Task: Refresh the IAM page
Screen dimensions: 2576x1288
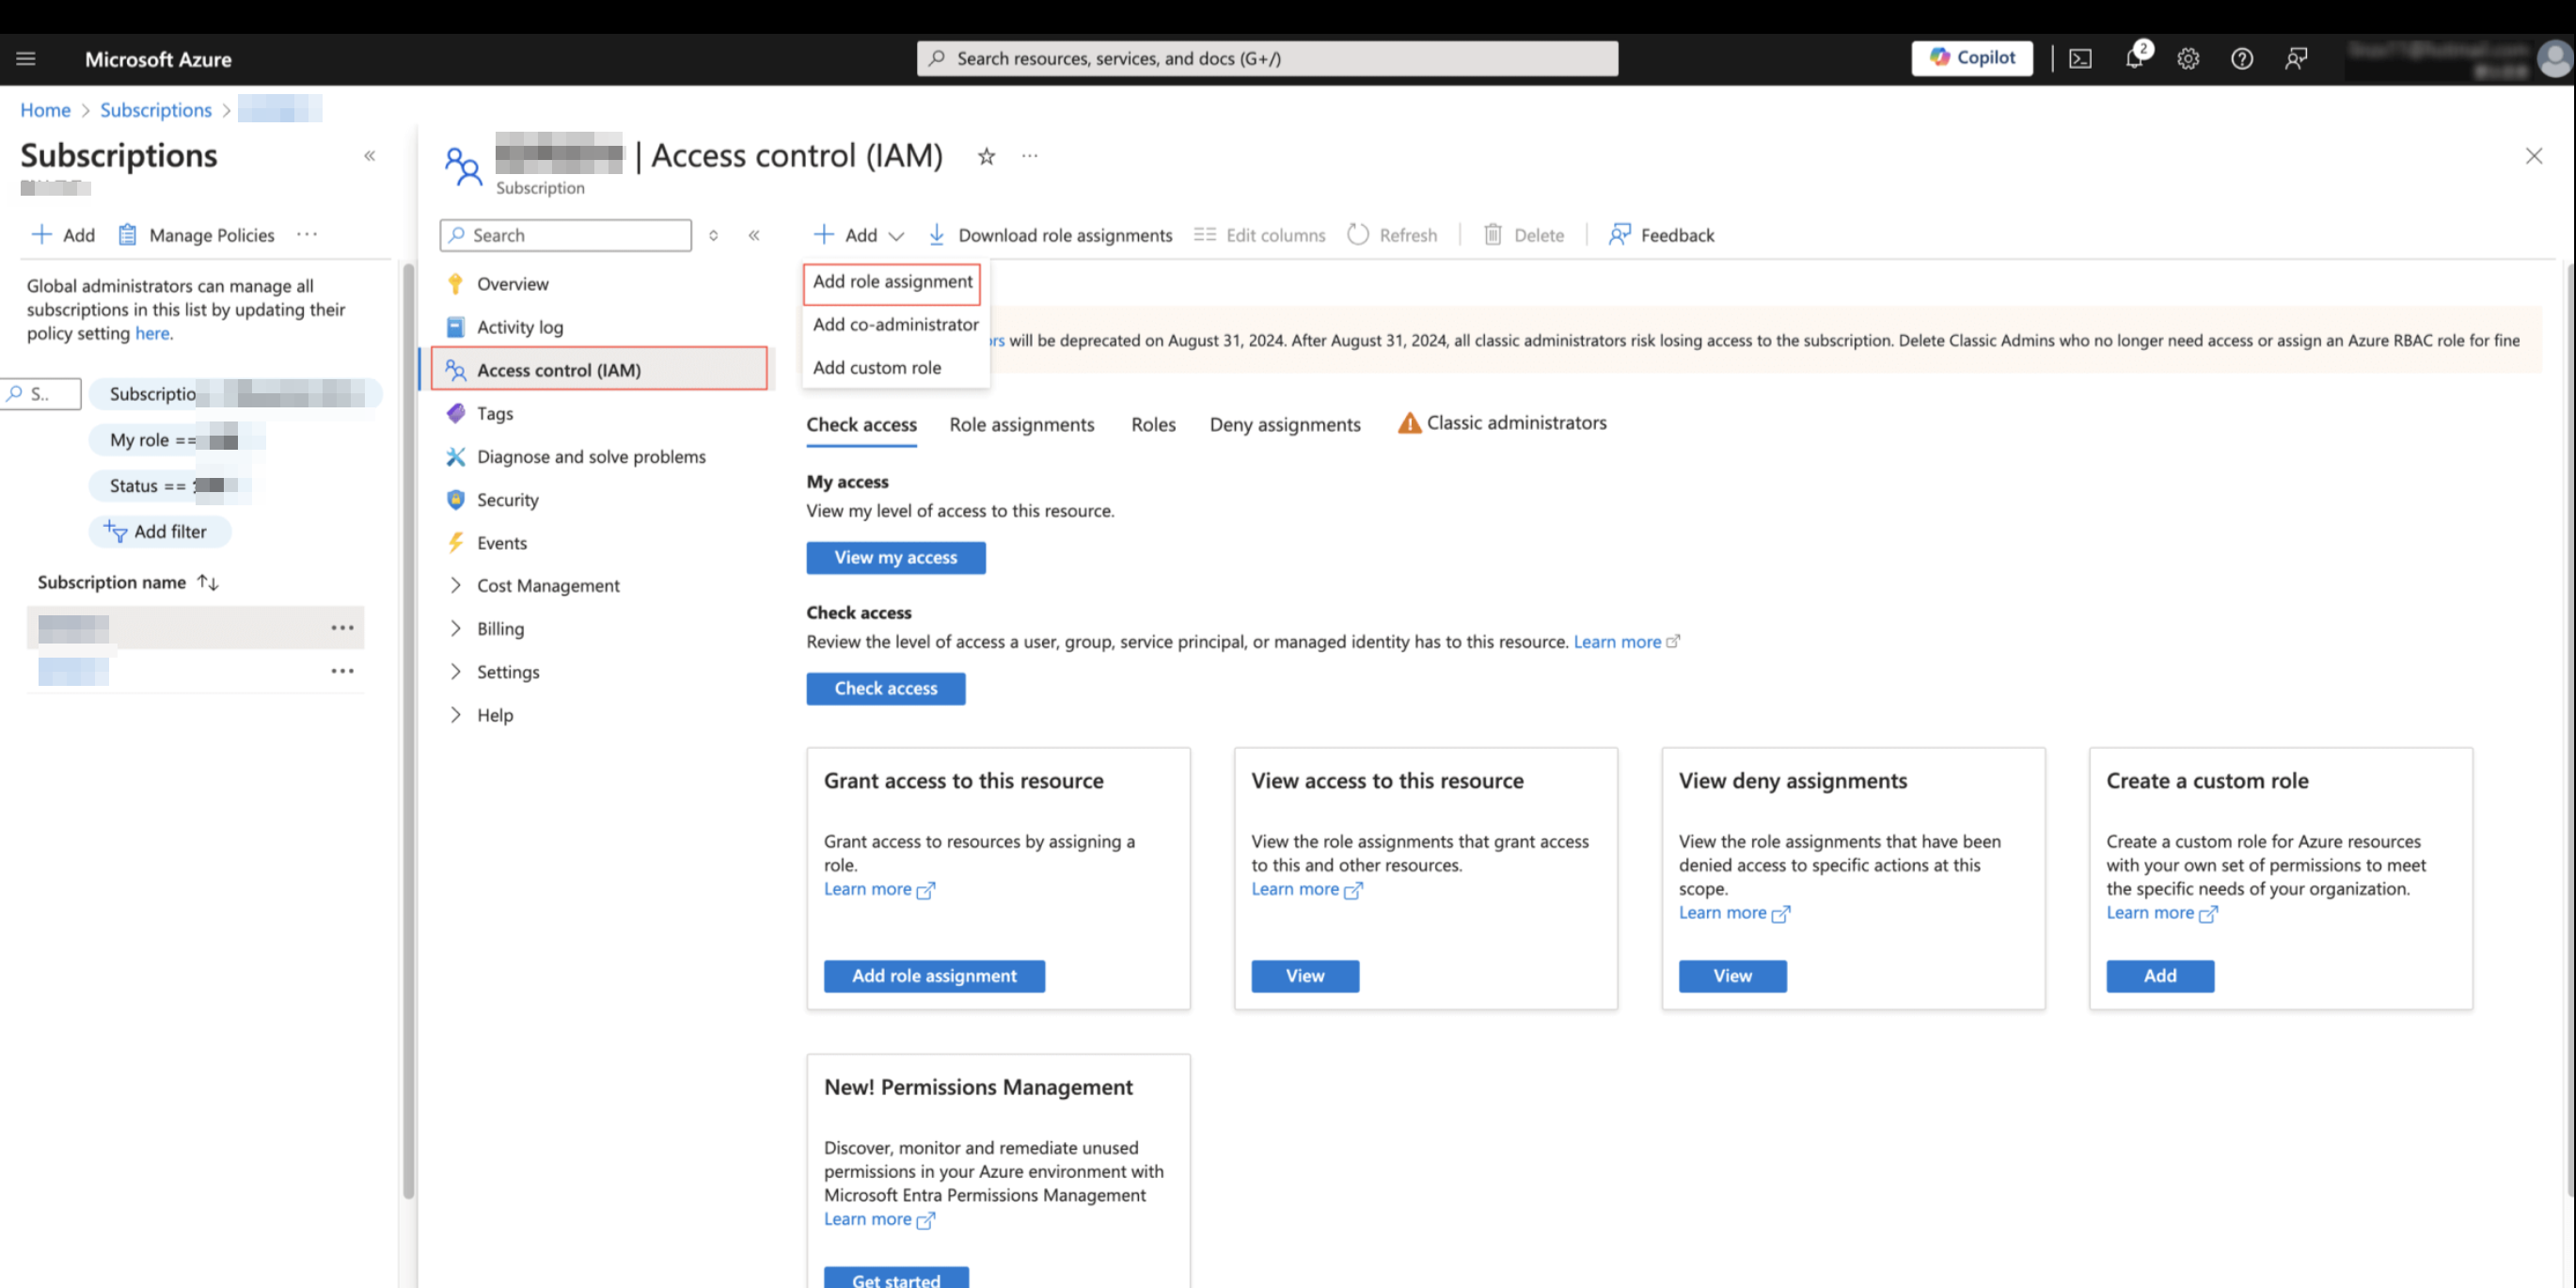Action: pos(1392,235)
